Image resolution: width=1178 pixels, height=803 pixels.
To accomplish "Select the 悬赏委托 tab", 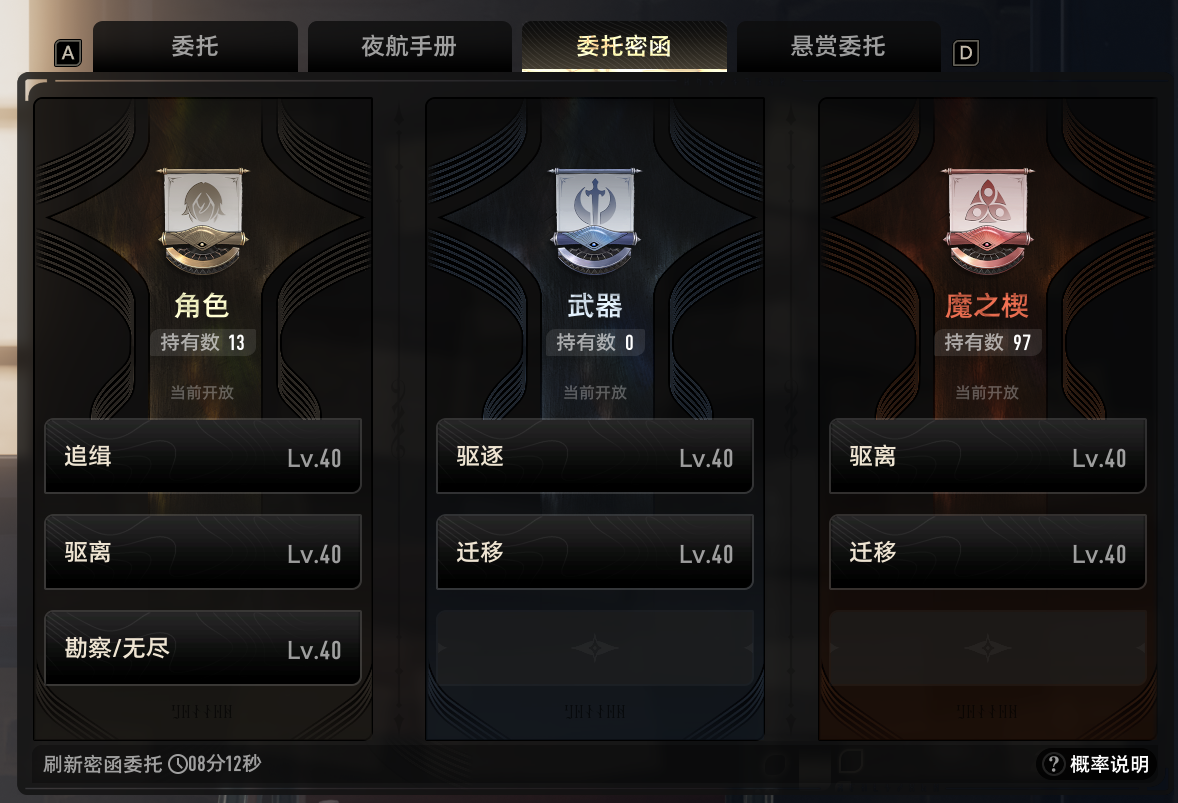I will 838,47.
